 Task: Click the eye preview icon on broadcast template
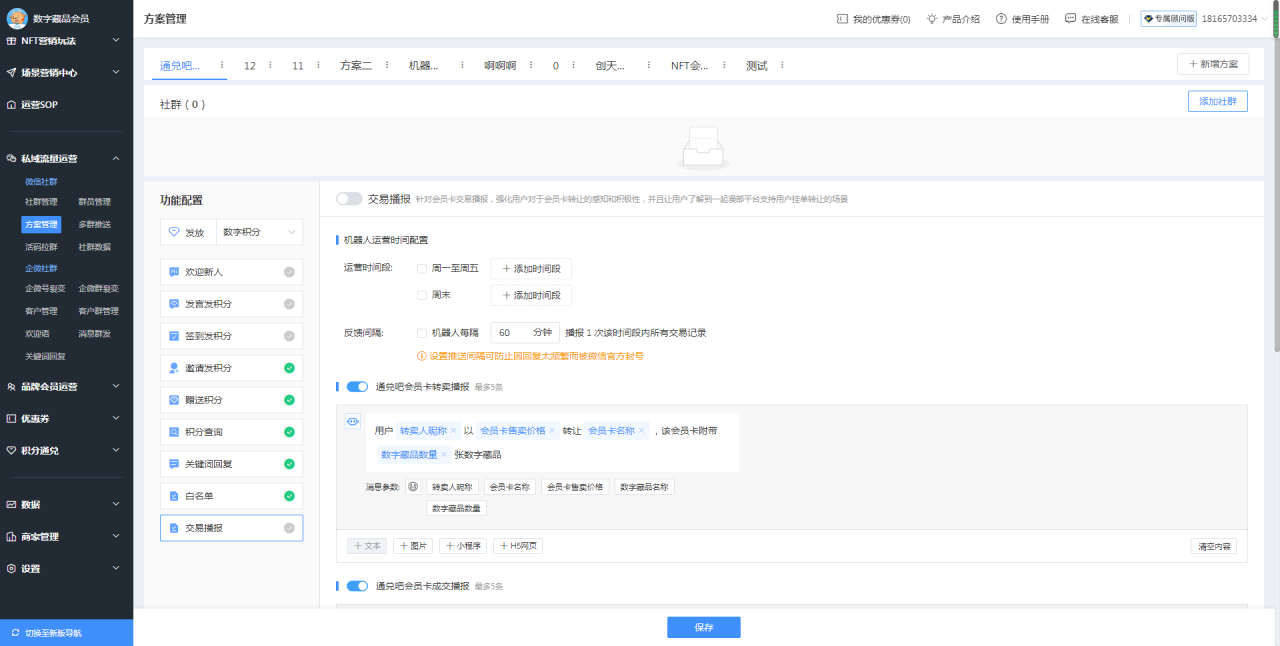[x=352, y=421]
